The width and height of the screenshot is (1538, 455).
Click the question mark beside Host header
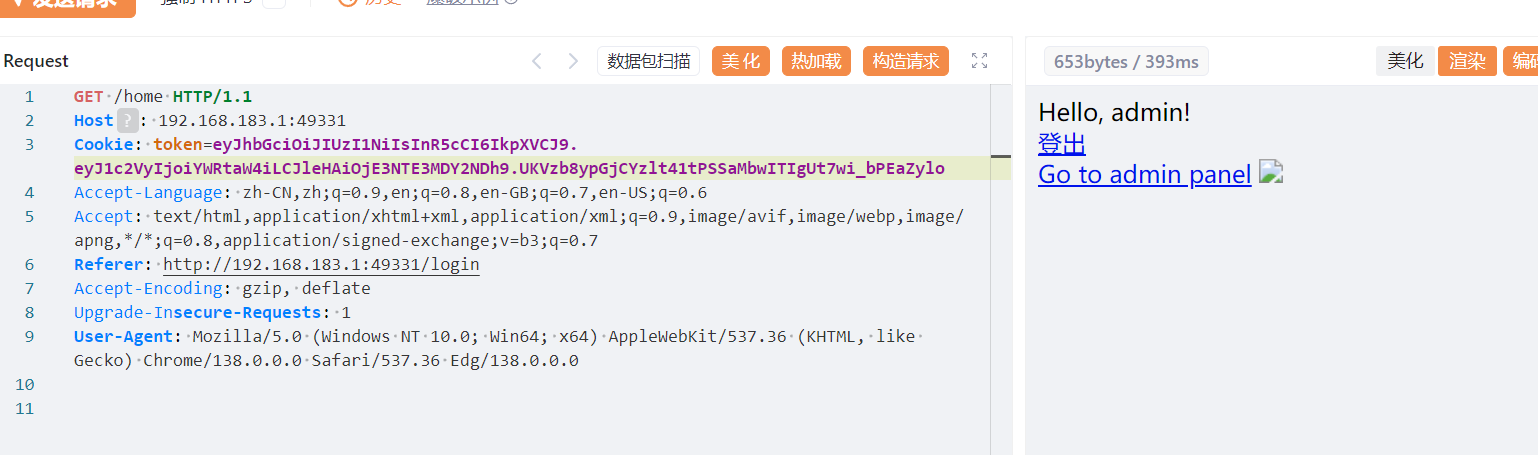pos(127,121)
